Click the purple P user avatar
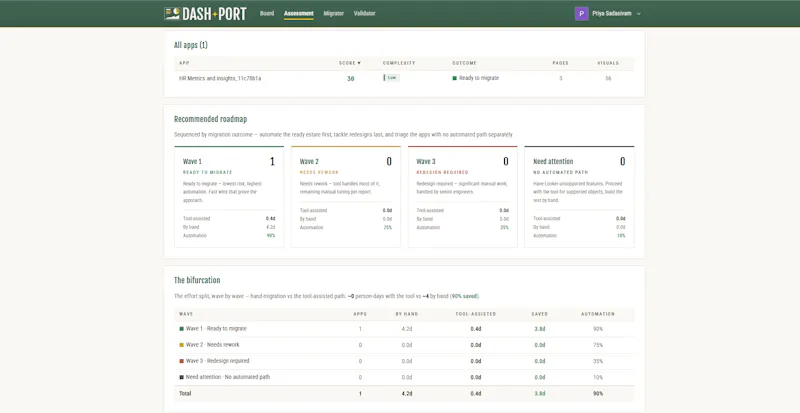Image resolution: width=800 pixels, height=413 pixels. (x=581, y=14)
